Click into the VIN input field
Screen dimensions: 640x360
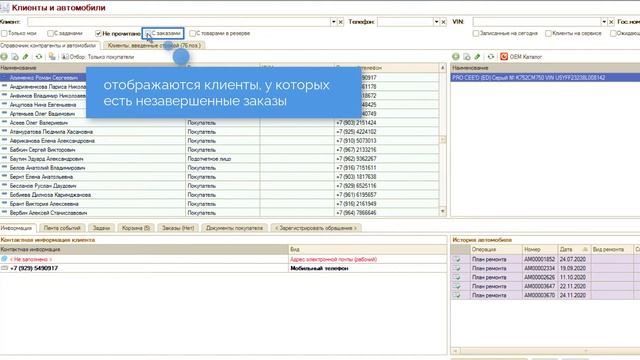click(537, 22)
